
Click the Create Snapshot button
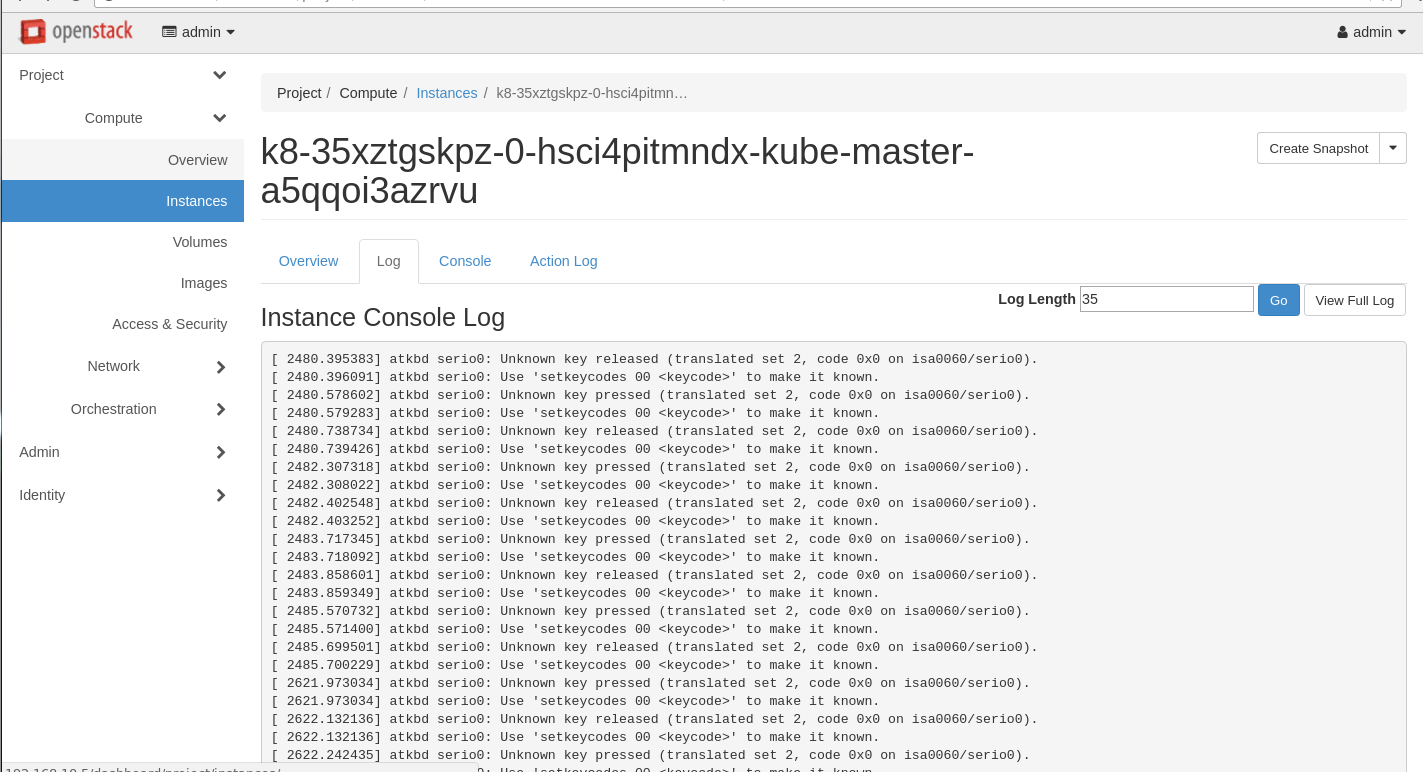pos(1318,148)
